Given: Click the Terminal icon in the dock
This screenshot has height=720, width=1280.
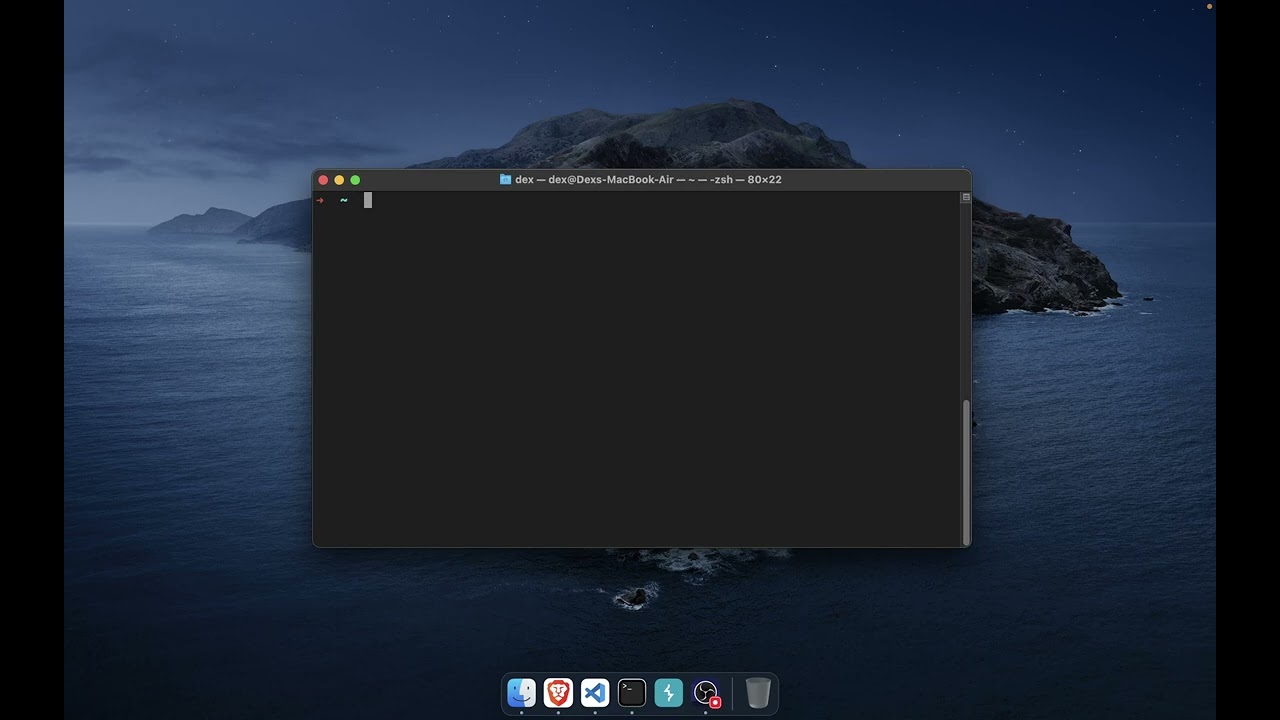Looking at the screenshot, I should [x=632, y=692].
